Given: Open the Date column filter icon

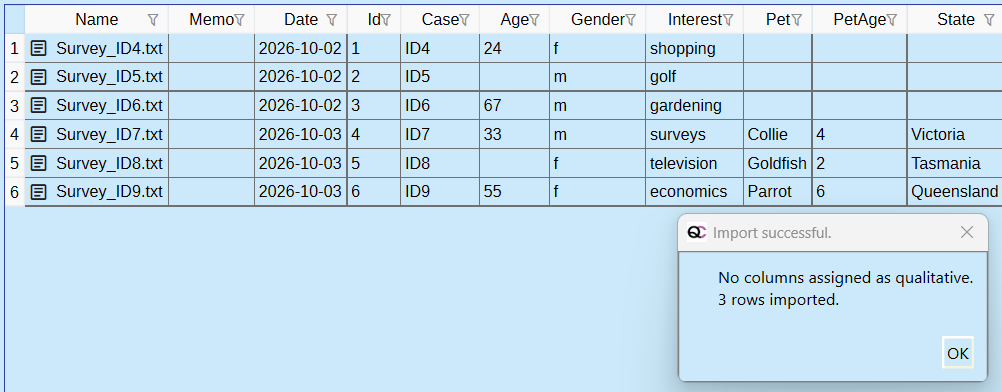Looking at the screenshot, I should click(332, 20).
